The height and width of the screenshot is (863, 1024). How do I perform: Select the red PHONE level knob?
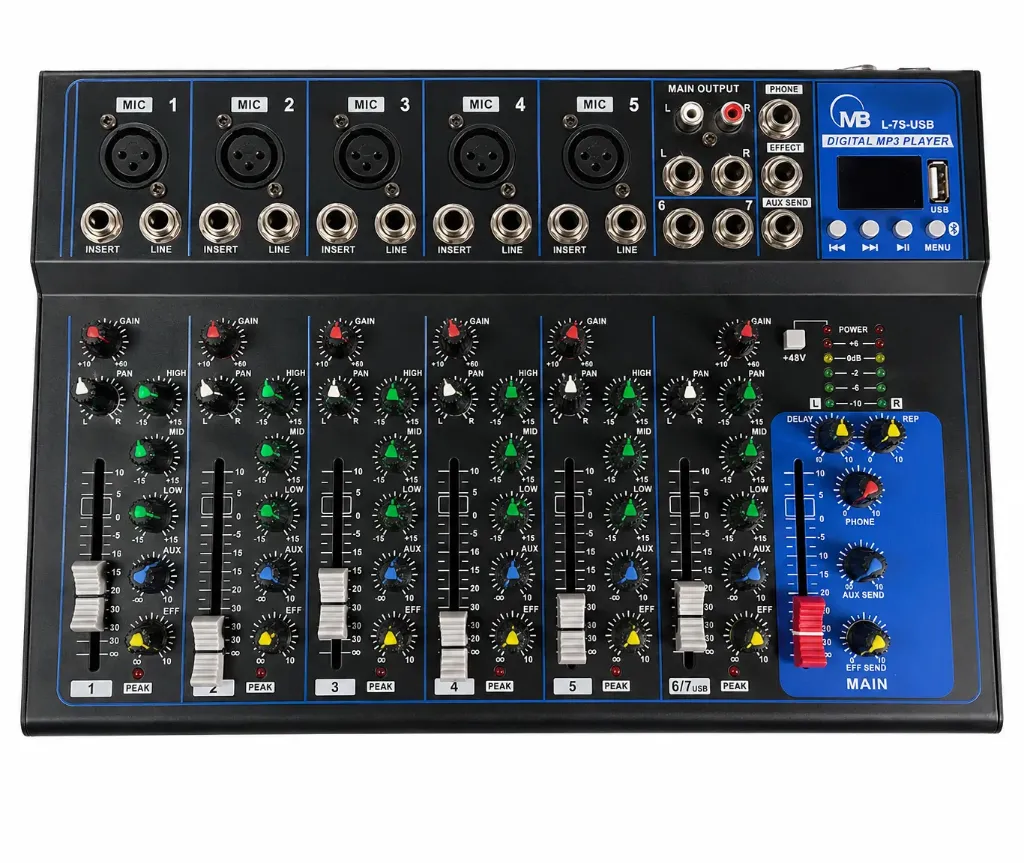click(861, 492)
